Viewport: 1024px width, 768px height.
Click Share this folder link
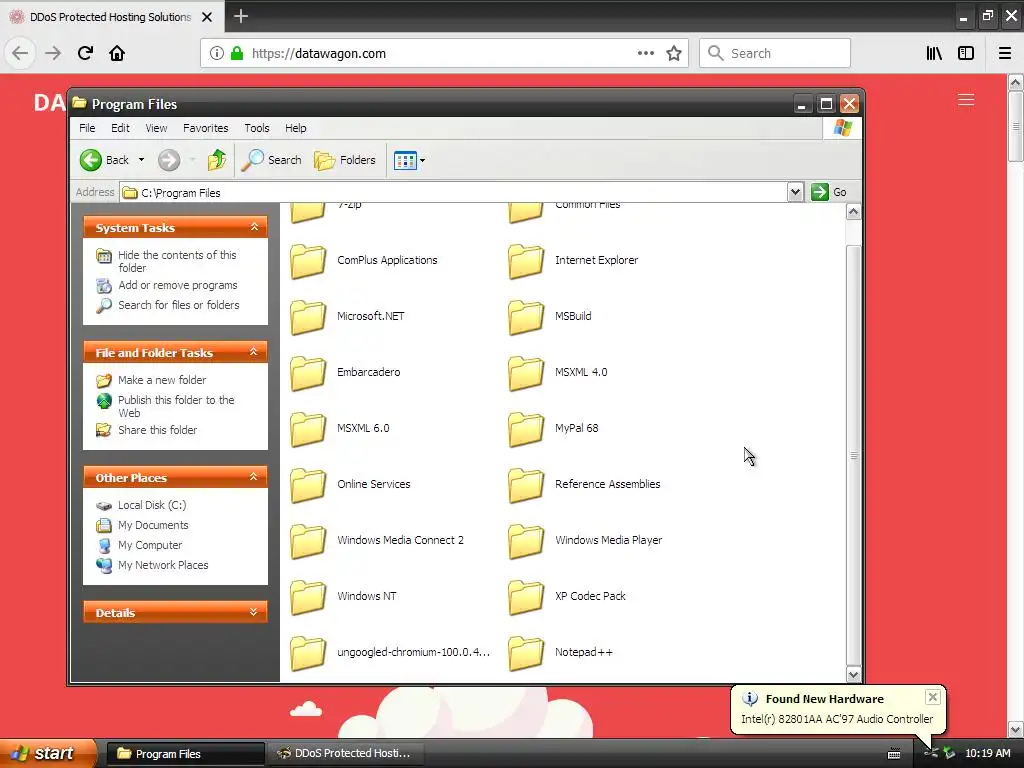click(x=157, y=430)
